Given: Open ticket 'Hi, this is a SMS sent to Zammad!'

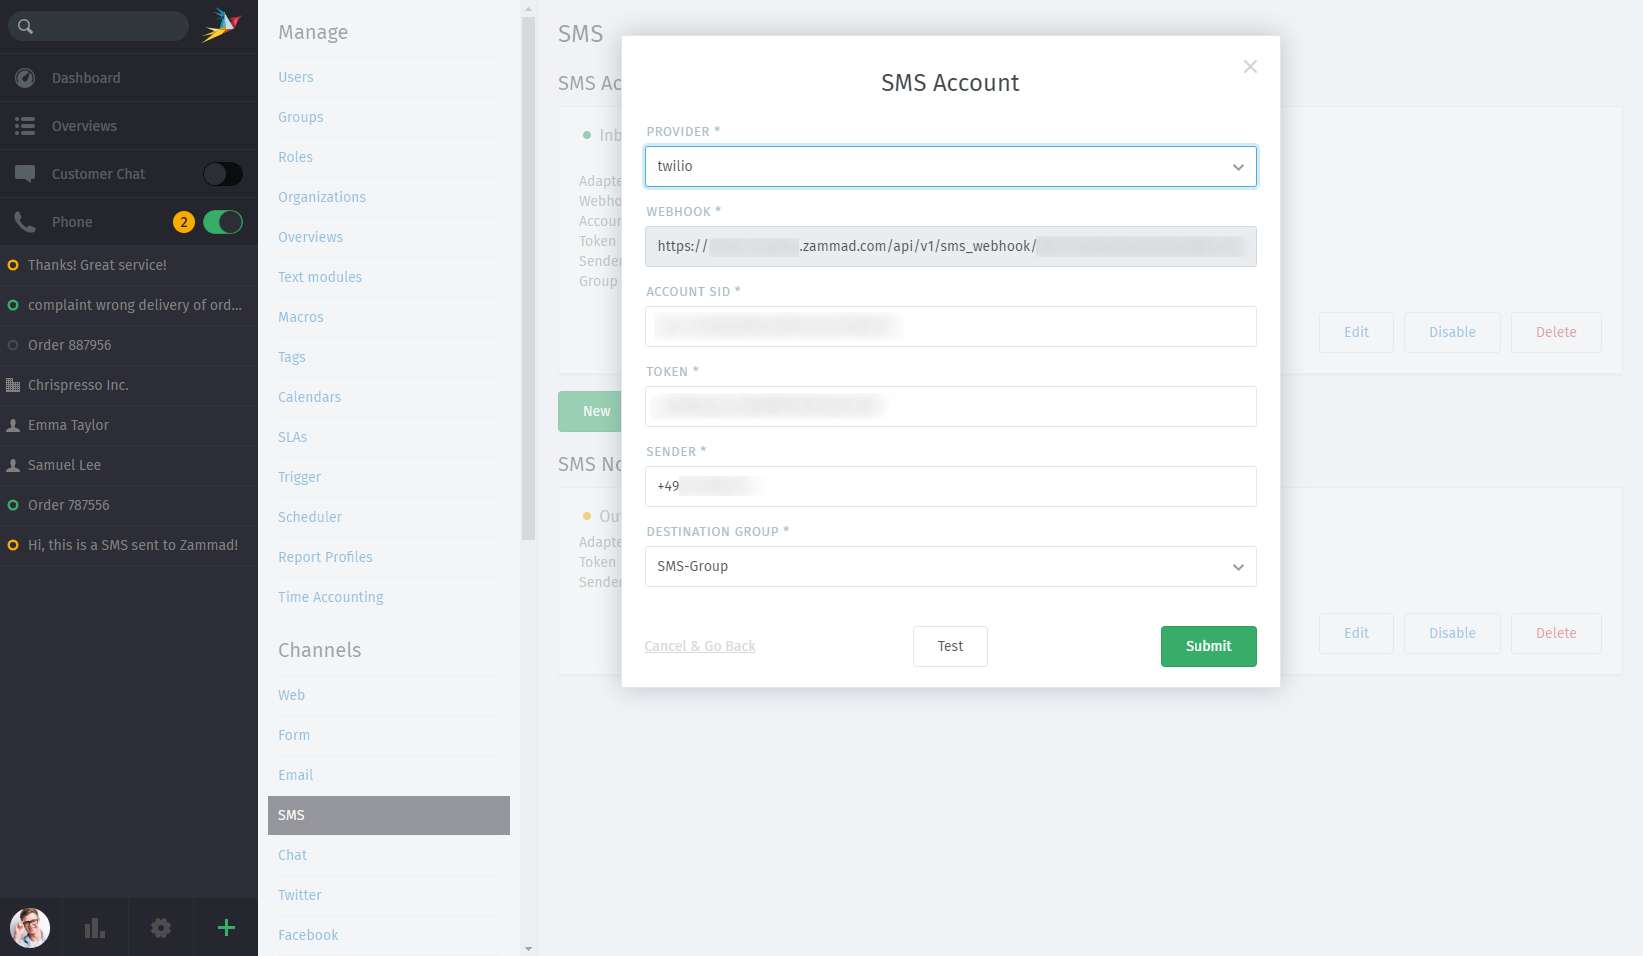Looking at the screenshot, I should [x=129, y=545].
